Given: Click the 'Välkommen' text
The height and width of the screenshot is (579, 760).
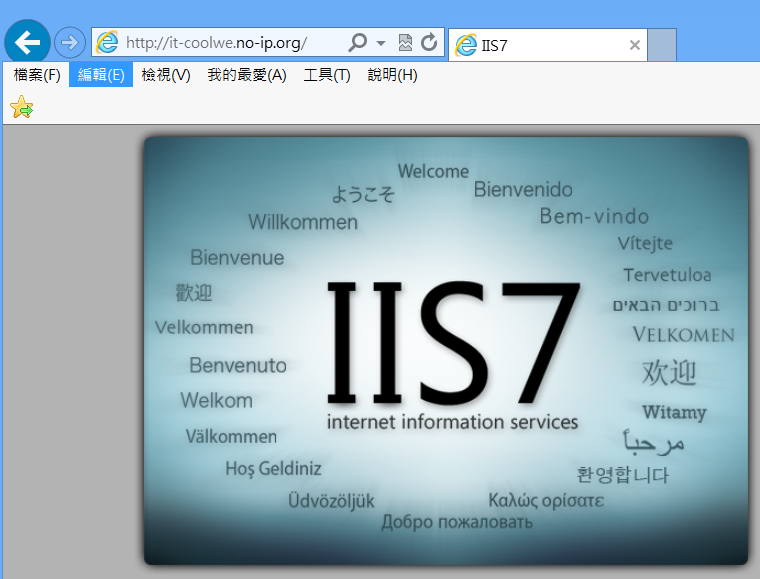Looking at the screenshot, I should (231, 437).
